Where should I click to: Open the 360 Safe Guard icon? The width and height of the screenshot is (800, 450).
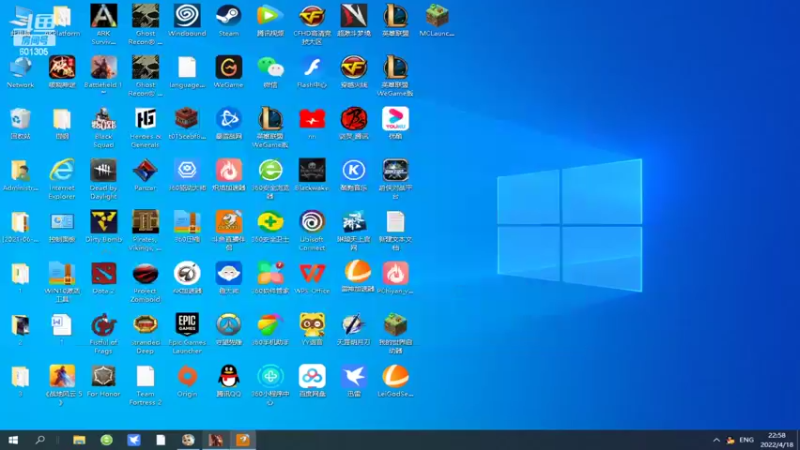pos(270,227)
